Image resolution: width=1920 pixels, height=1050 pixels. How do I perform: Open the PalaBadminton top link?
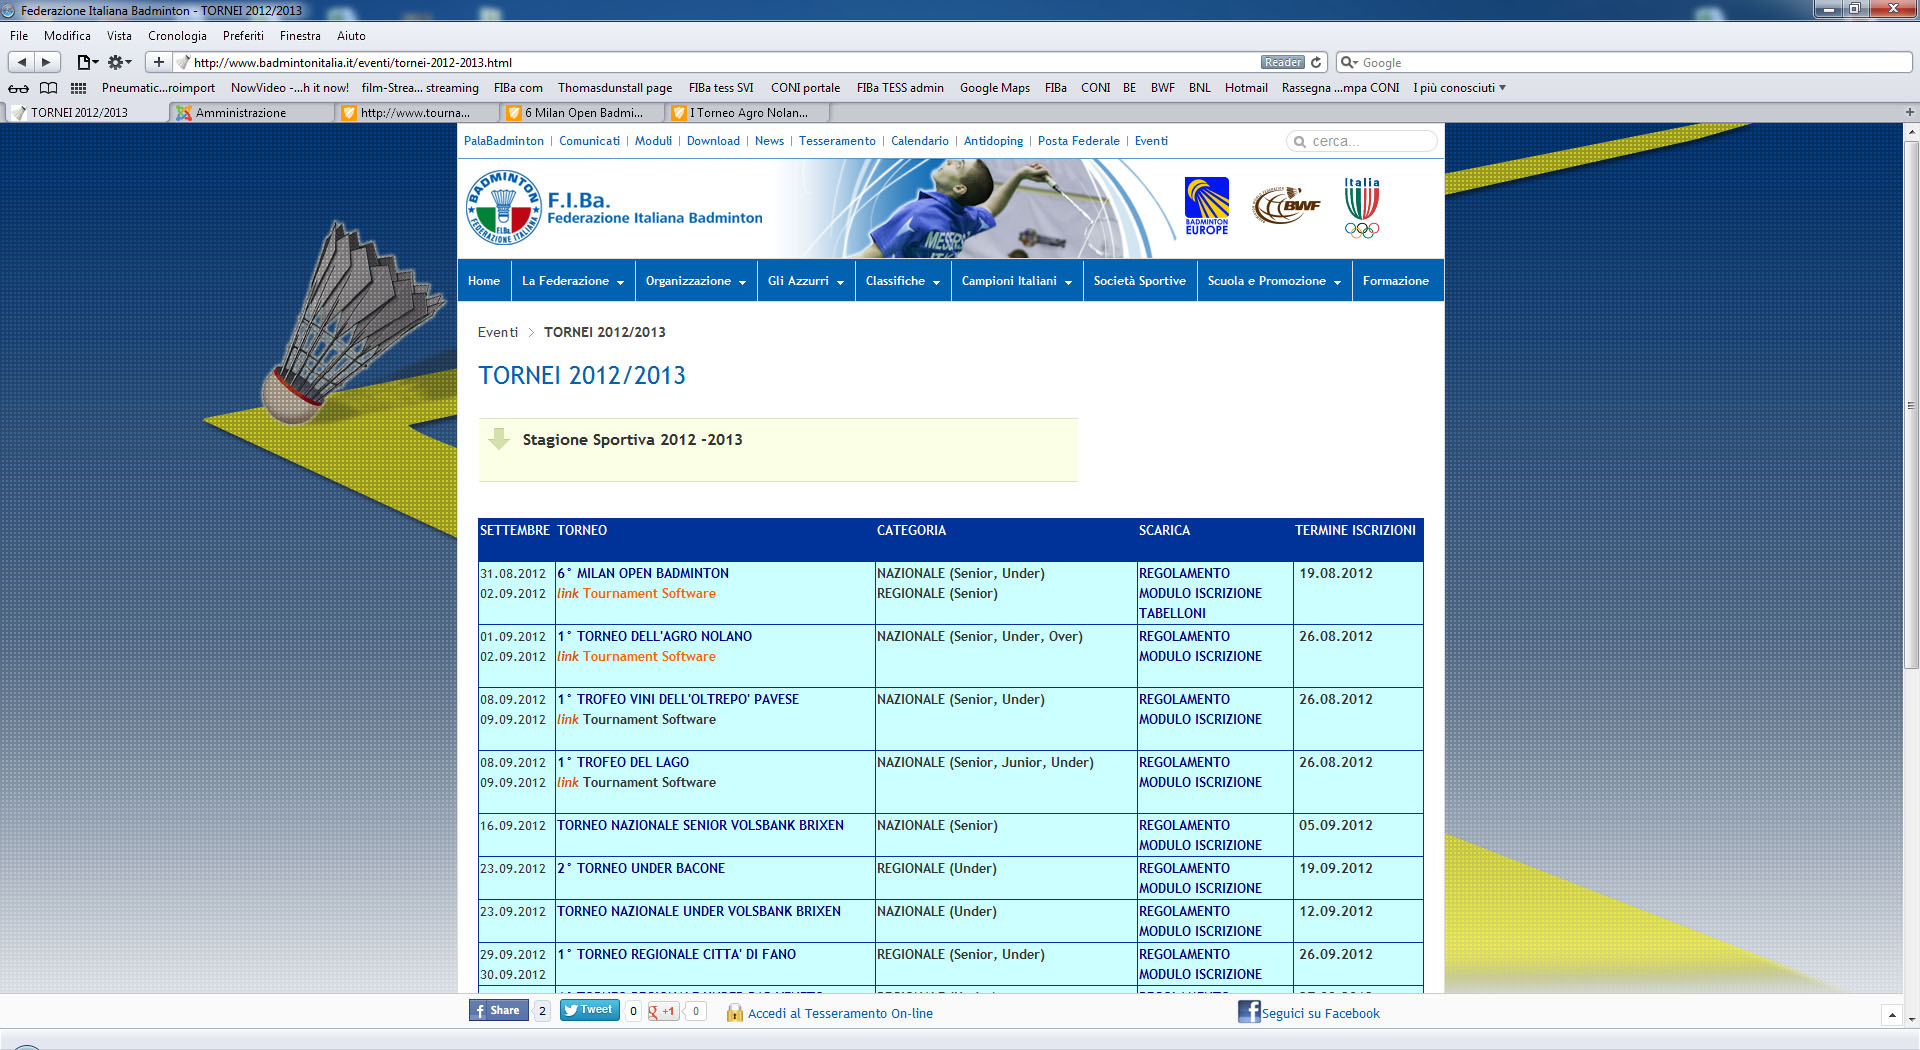point(504,141)
